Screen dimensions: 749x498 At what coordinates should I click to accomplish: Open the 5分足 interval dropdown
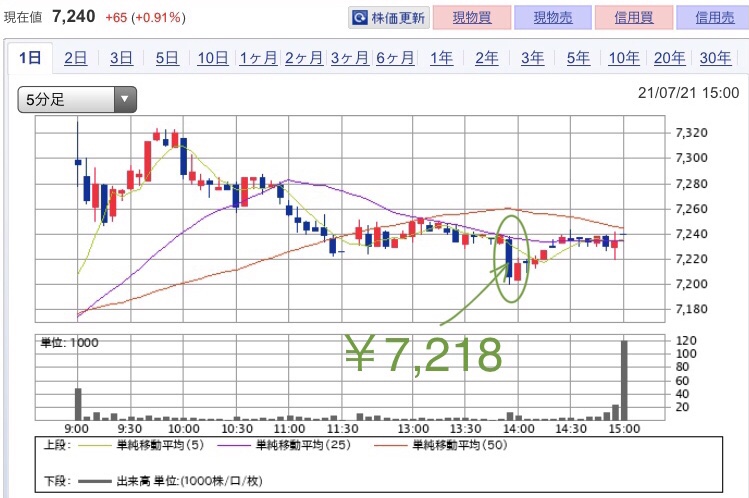(77, 100)
